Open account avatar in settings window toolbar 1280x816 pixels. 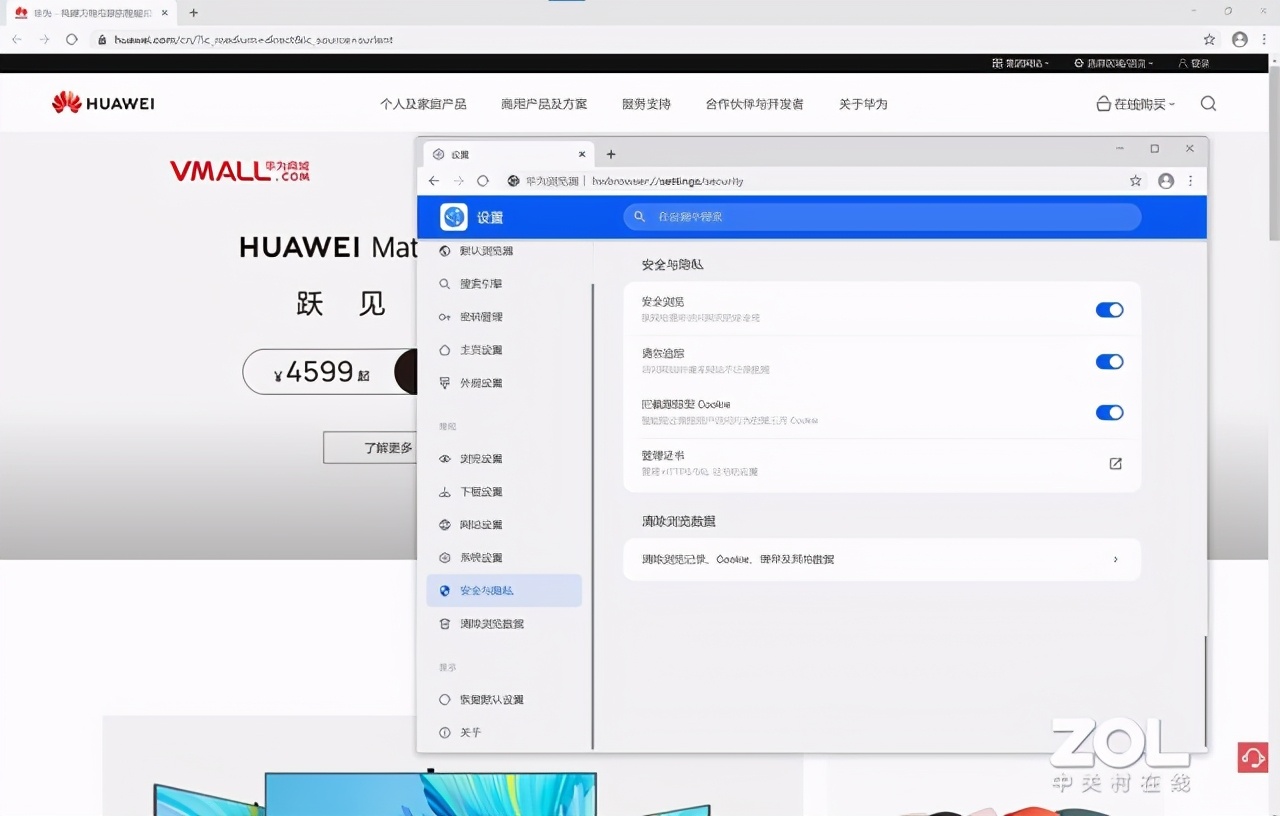click(x=1165, y=181)
